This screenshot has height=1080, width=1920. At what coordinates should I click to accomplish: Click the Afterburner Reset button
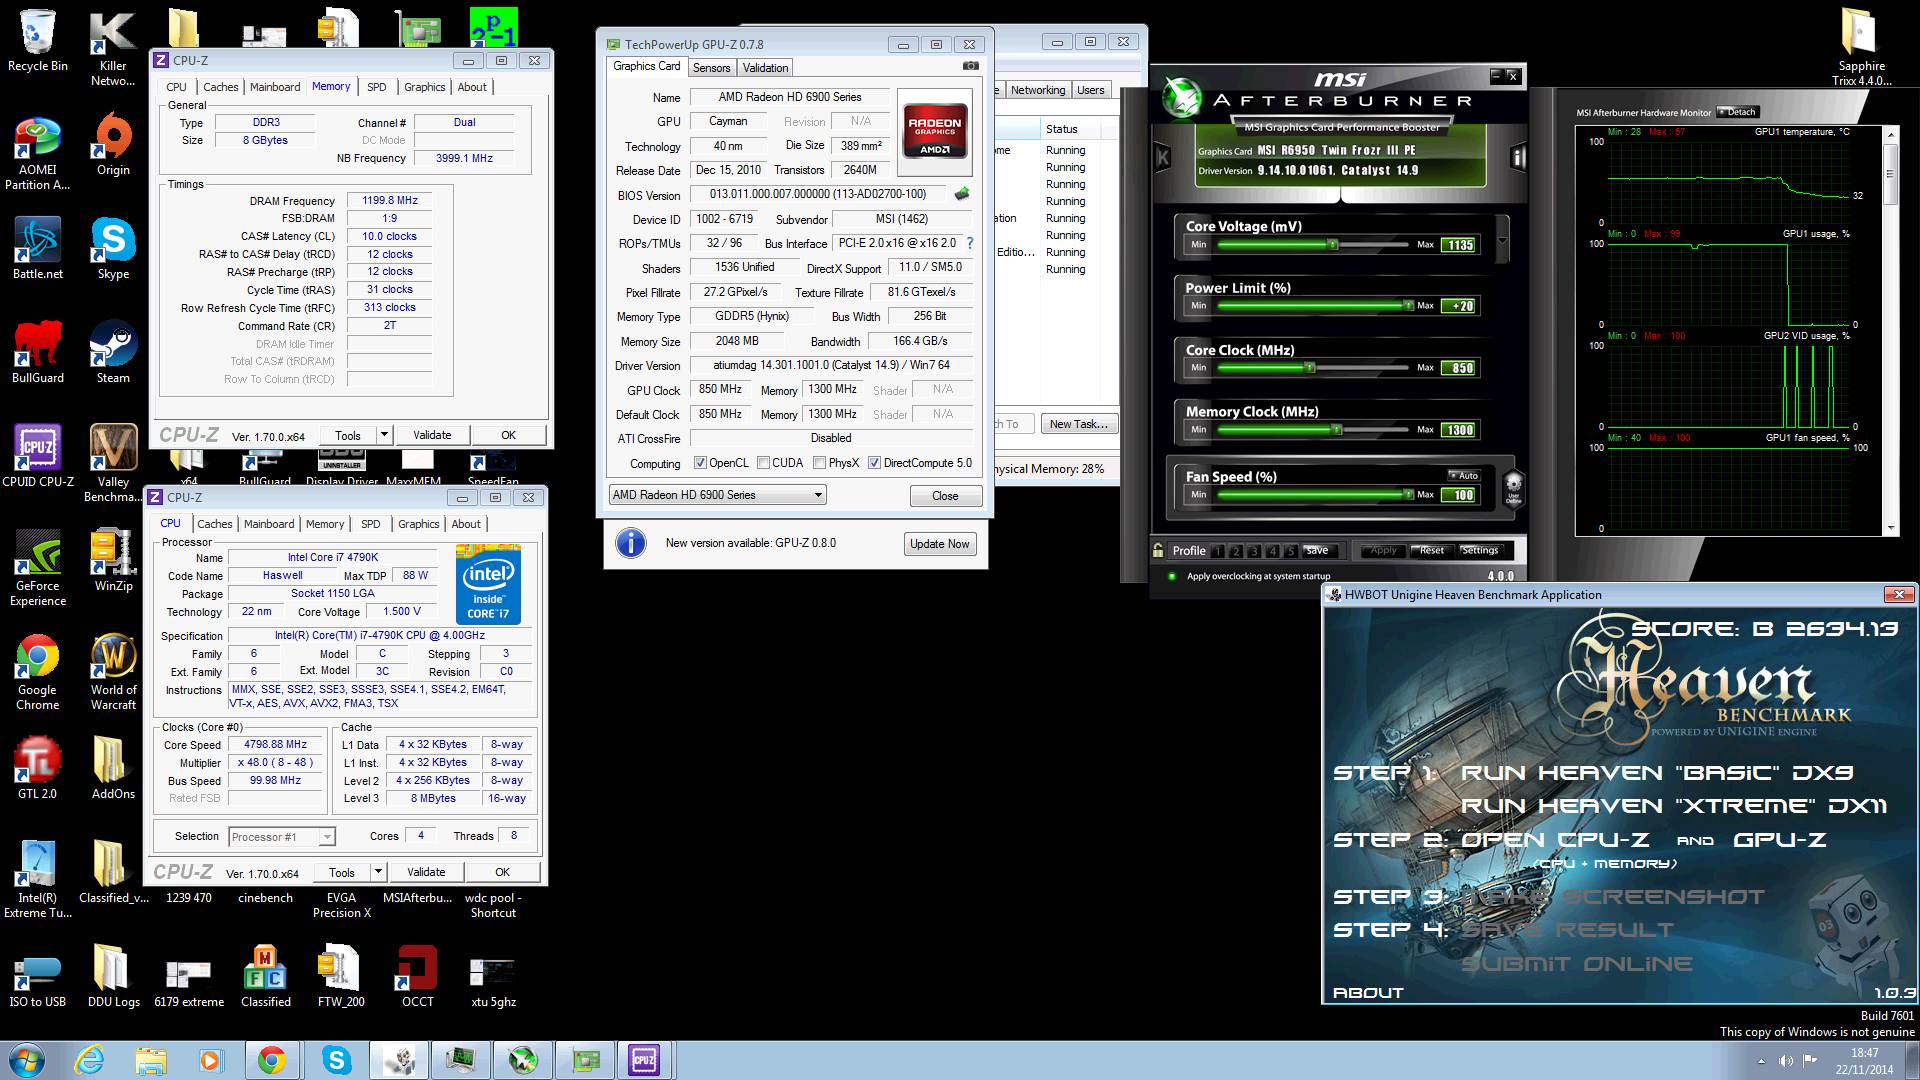click(1431, 550)
